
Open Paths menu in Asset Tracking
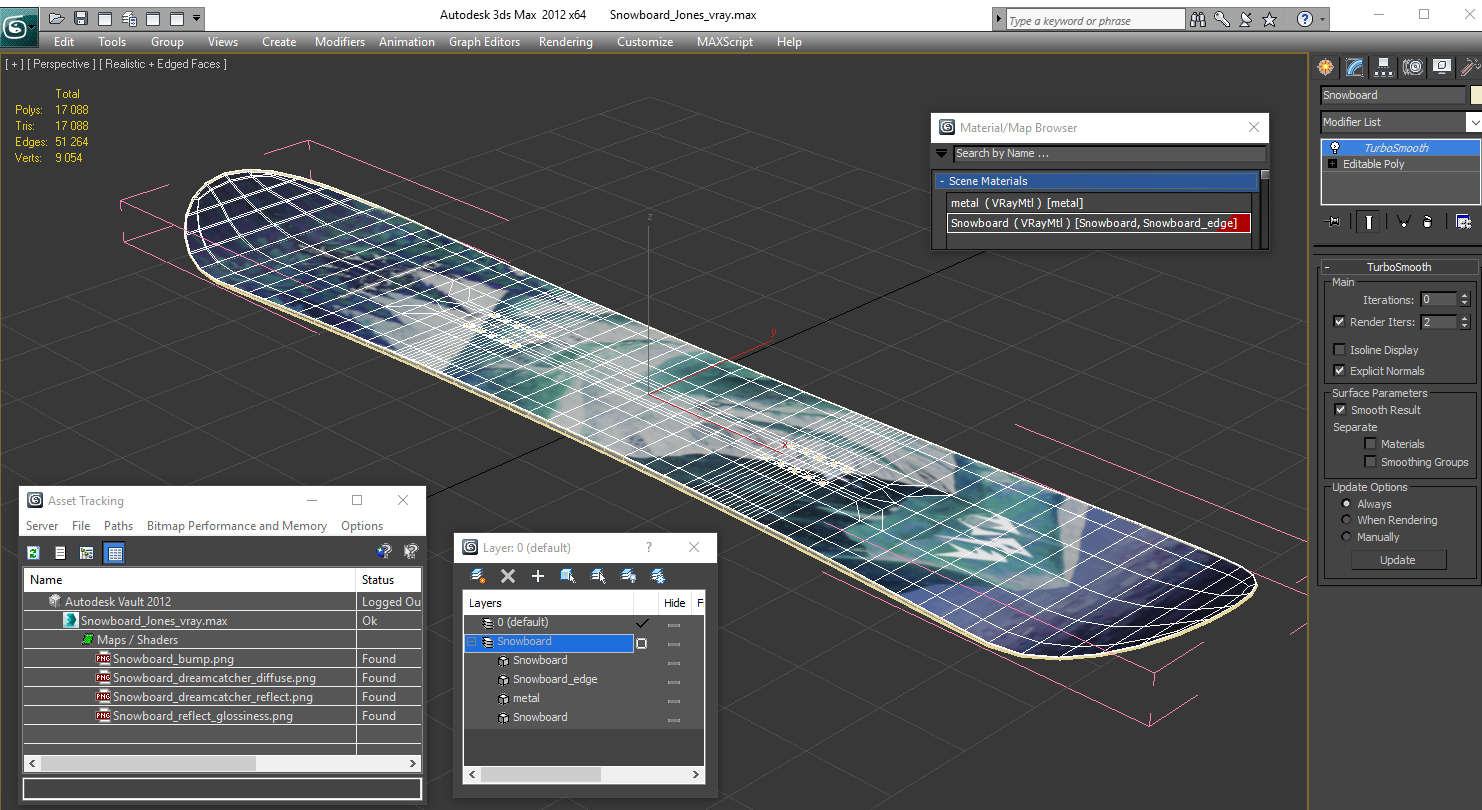click(x=118, y=526)
